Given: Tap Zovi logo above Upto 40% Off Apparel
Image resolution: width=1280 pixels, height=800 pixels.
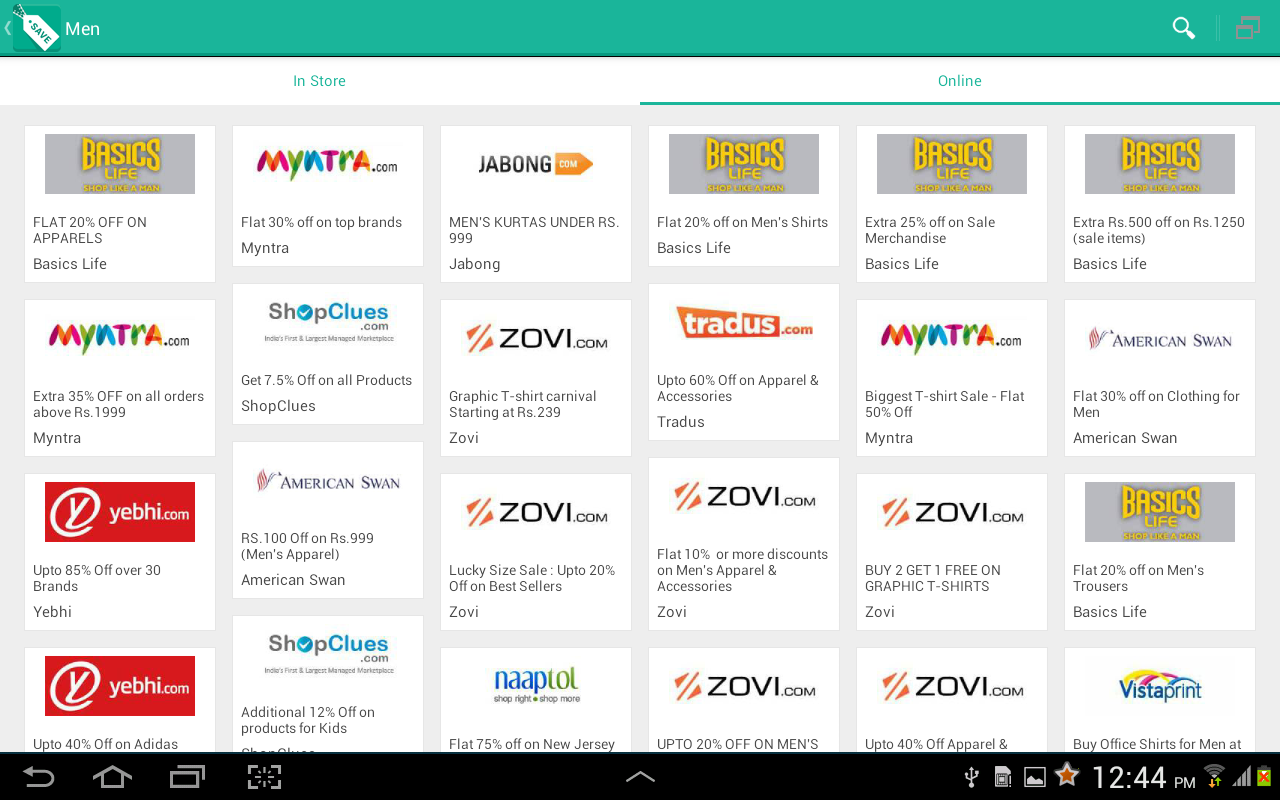Looking at the screenshot, I should point(952,686).
